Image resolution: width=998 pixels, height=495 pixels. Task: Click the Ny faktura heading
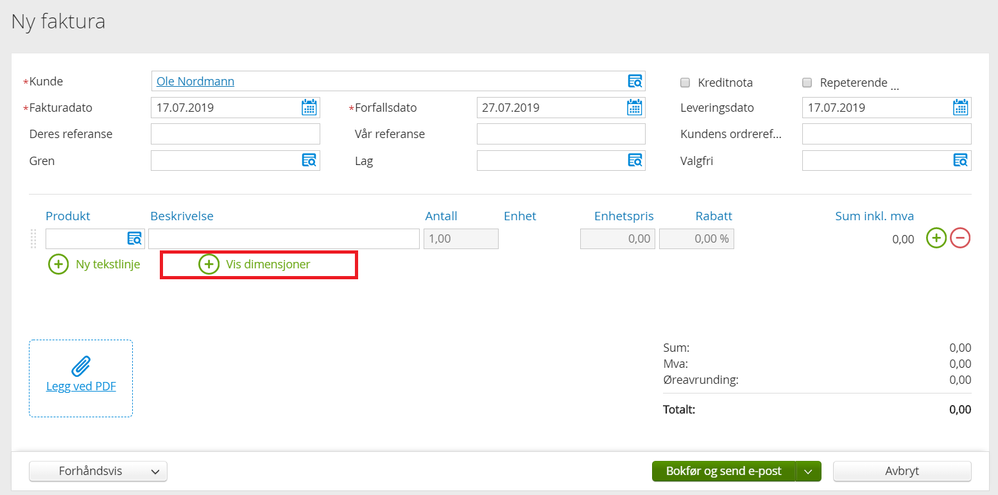[59, 22]
